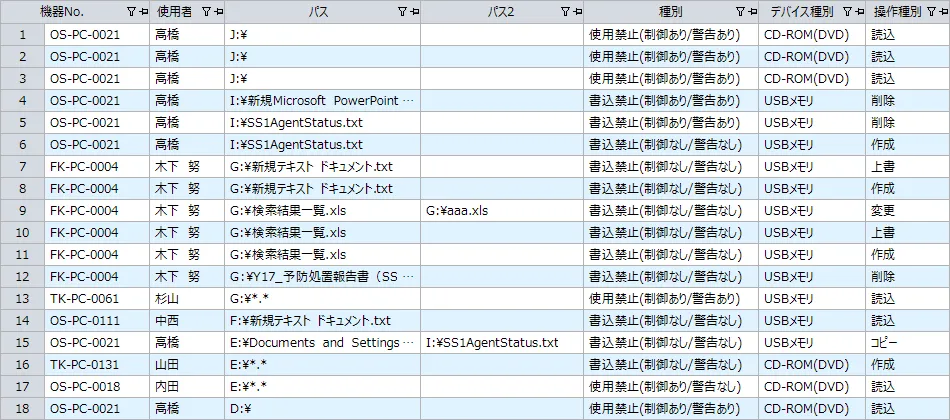Sort by 操作種別 column header
950x420 pixels.
pos(898,12)
